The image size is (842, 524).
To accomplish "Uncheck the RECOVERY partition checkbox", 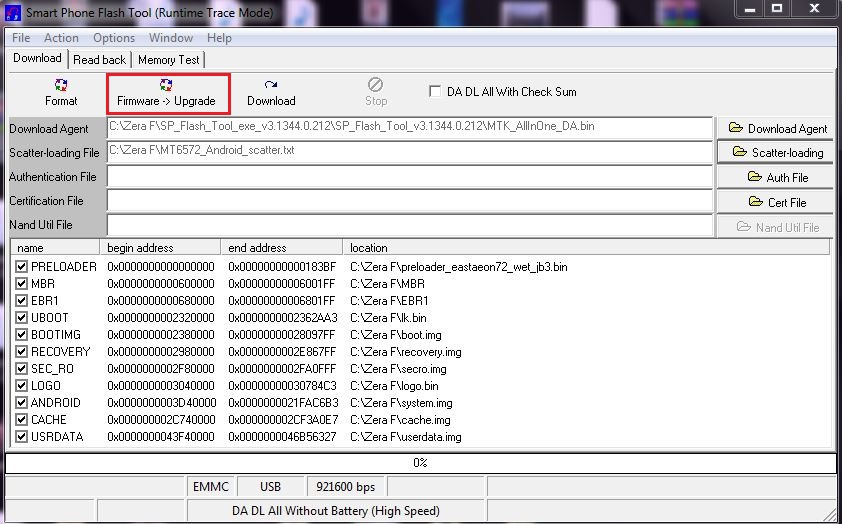I will click(21, 352).
